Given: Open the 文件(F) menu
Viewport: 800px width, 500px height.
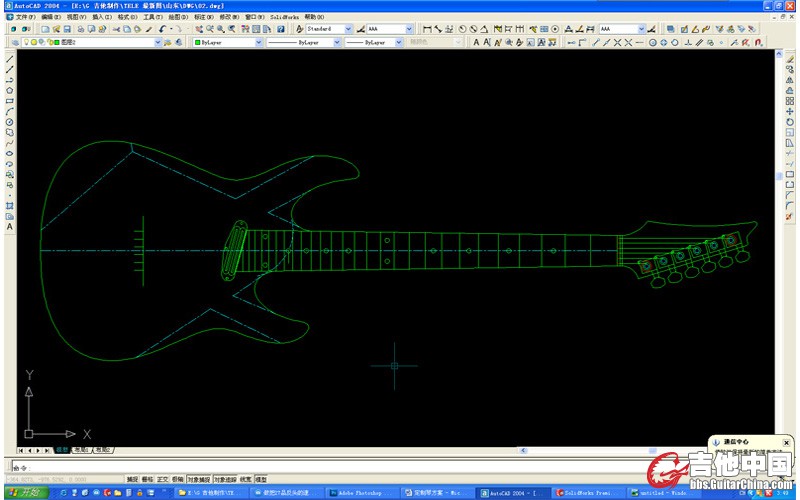Looking at the screenshot, I should click(25, 17).
